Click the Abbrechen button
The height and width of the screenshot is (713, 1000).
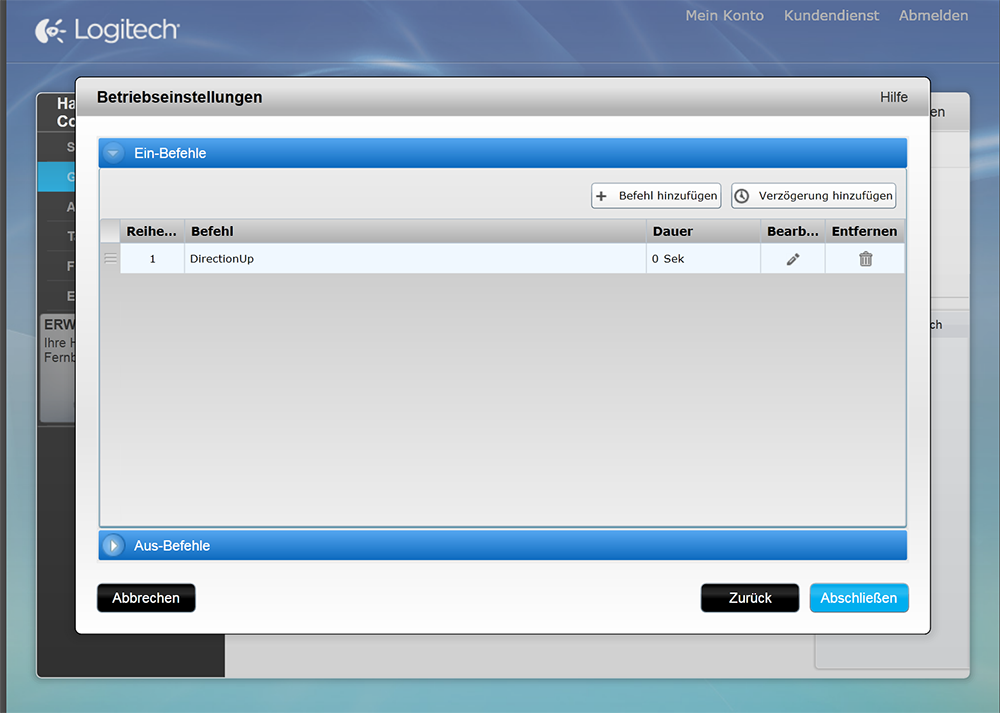[x=146, y=598]
